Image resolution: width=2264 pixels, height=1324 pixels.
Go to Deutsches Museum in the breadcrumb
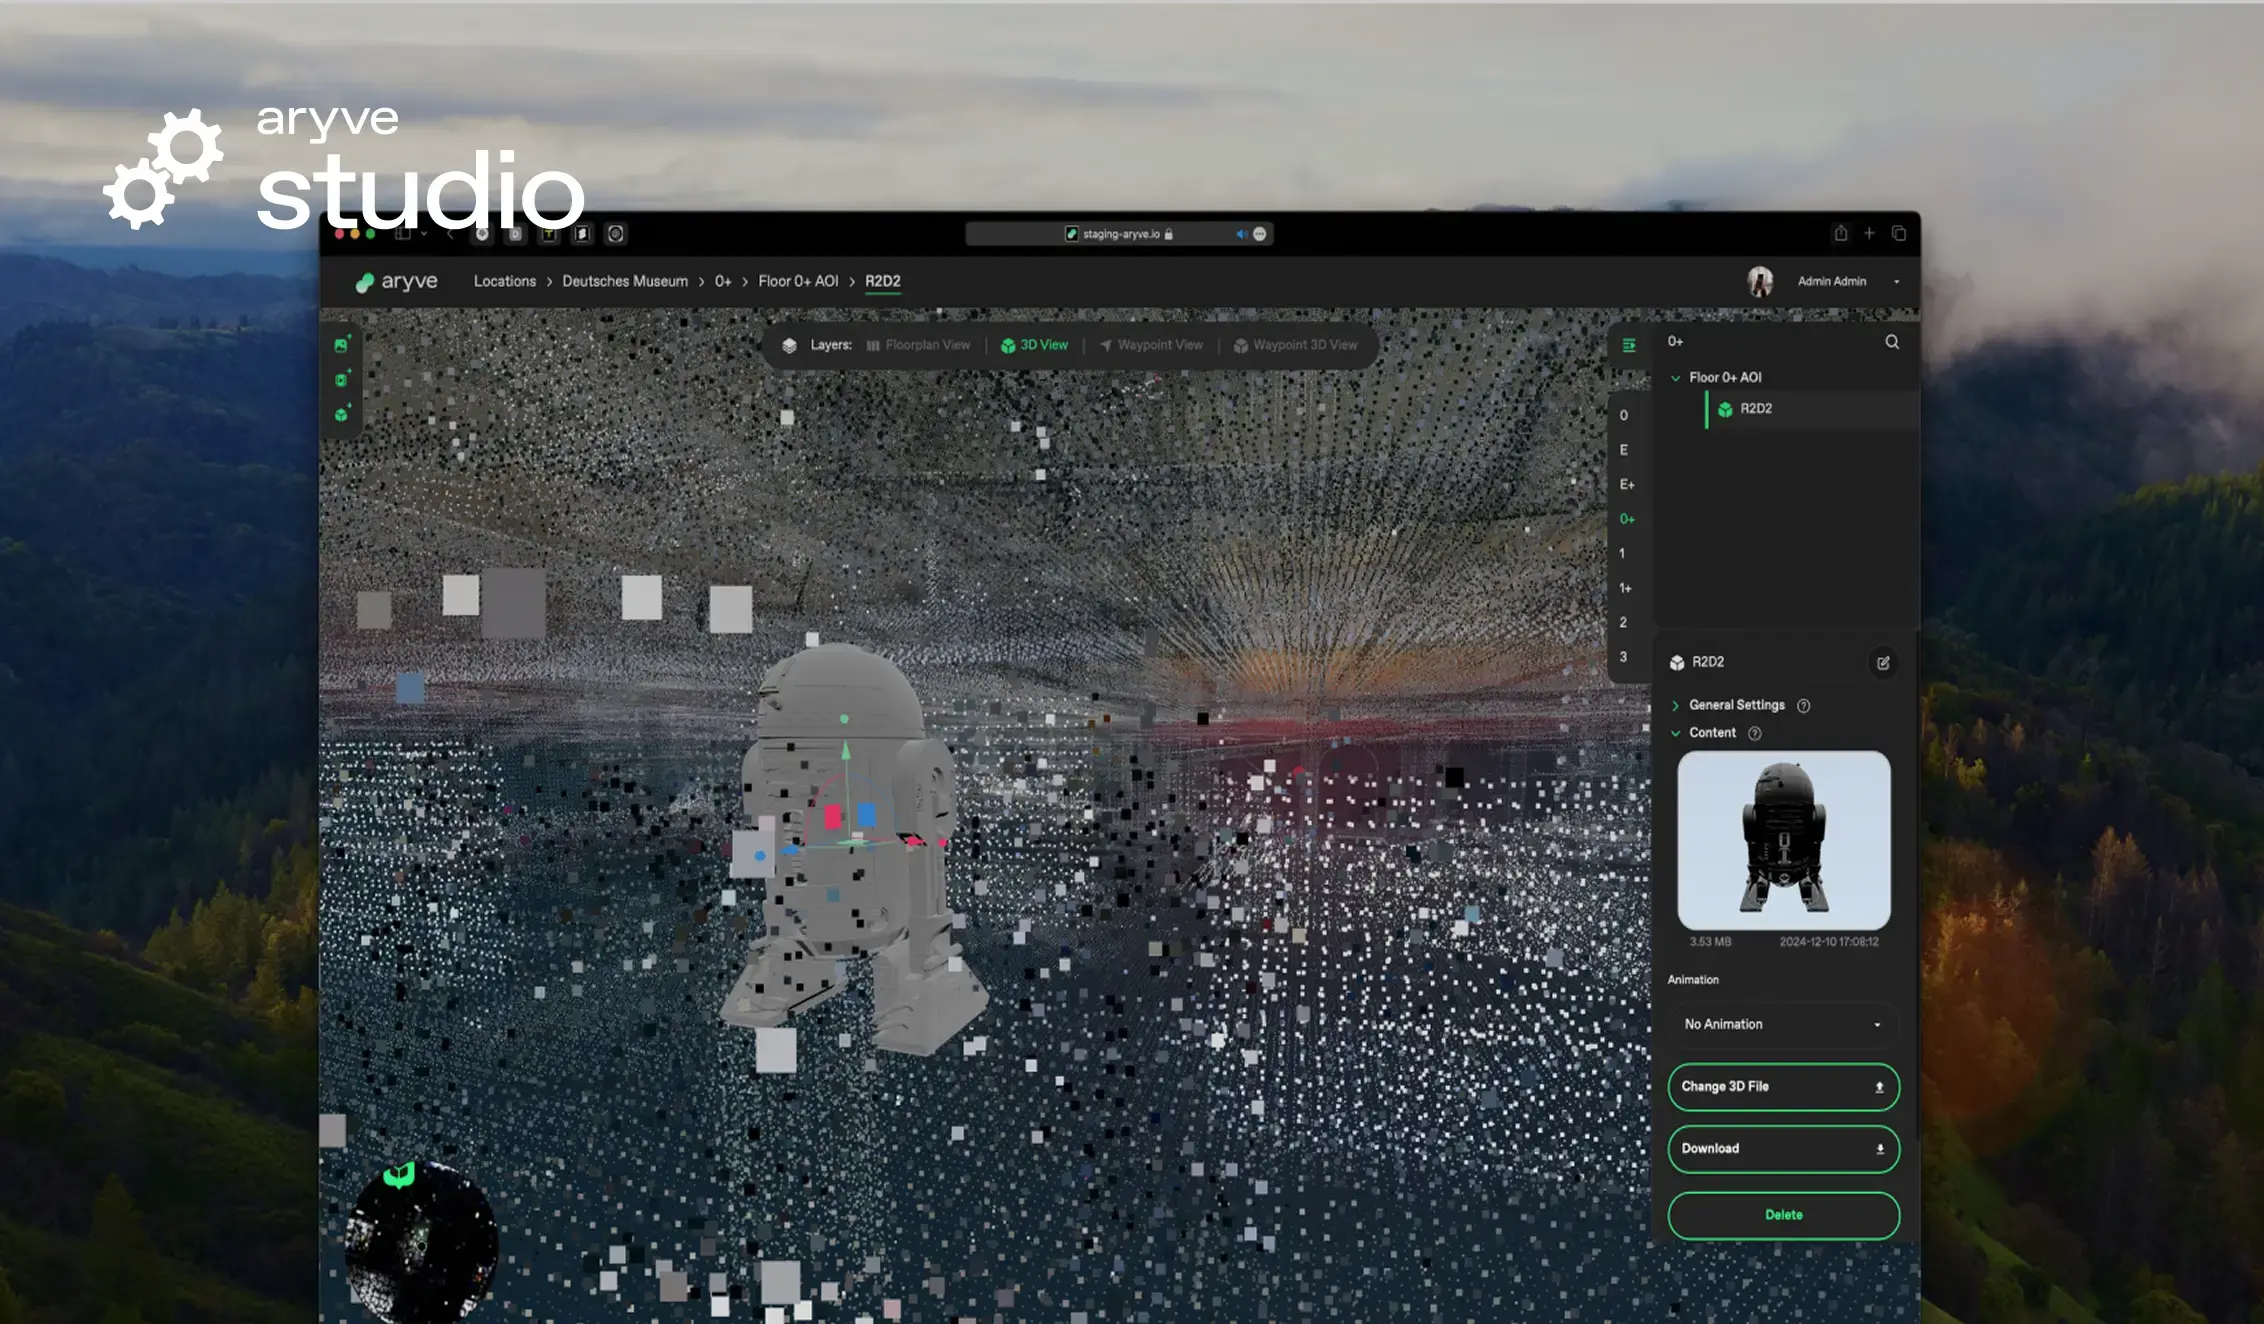point(624,282)
